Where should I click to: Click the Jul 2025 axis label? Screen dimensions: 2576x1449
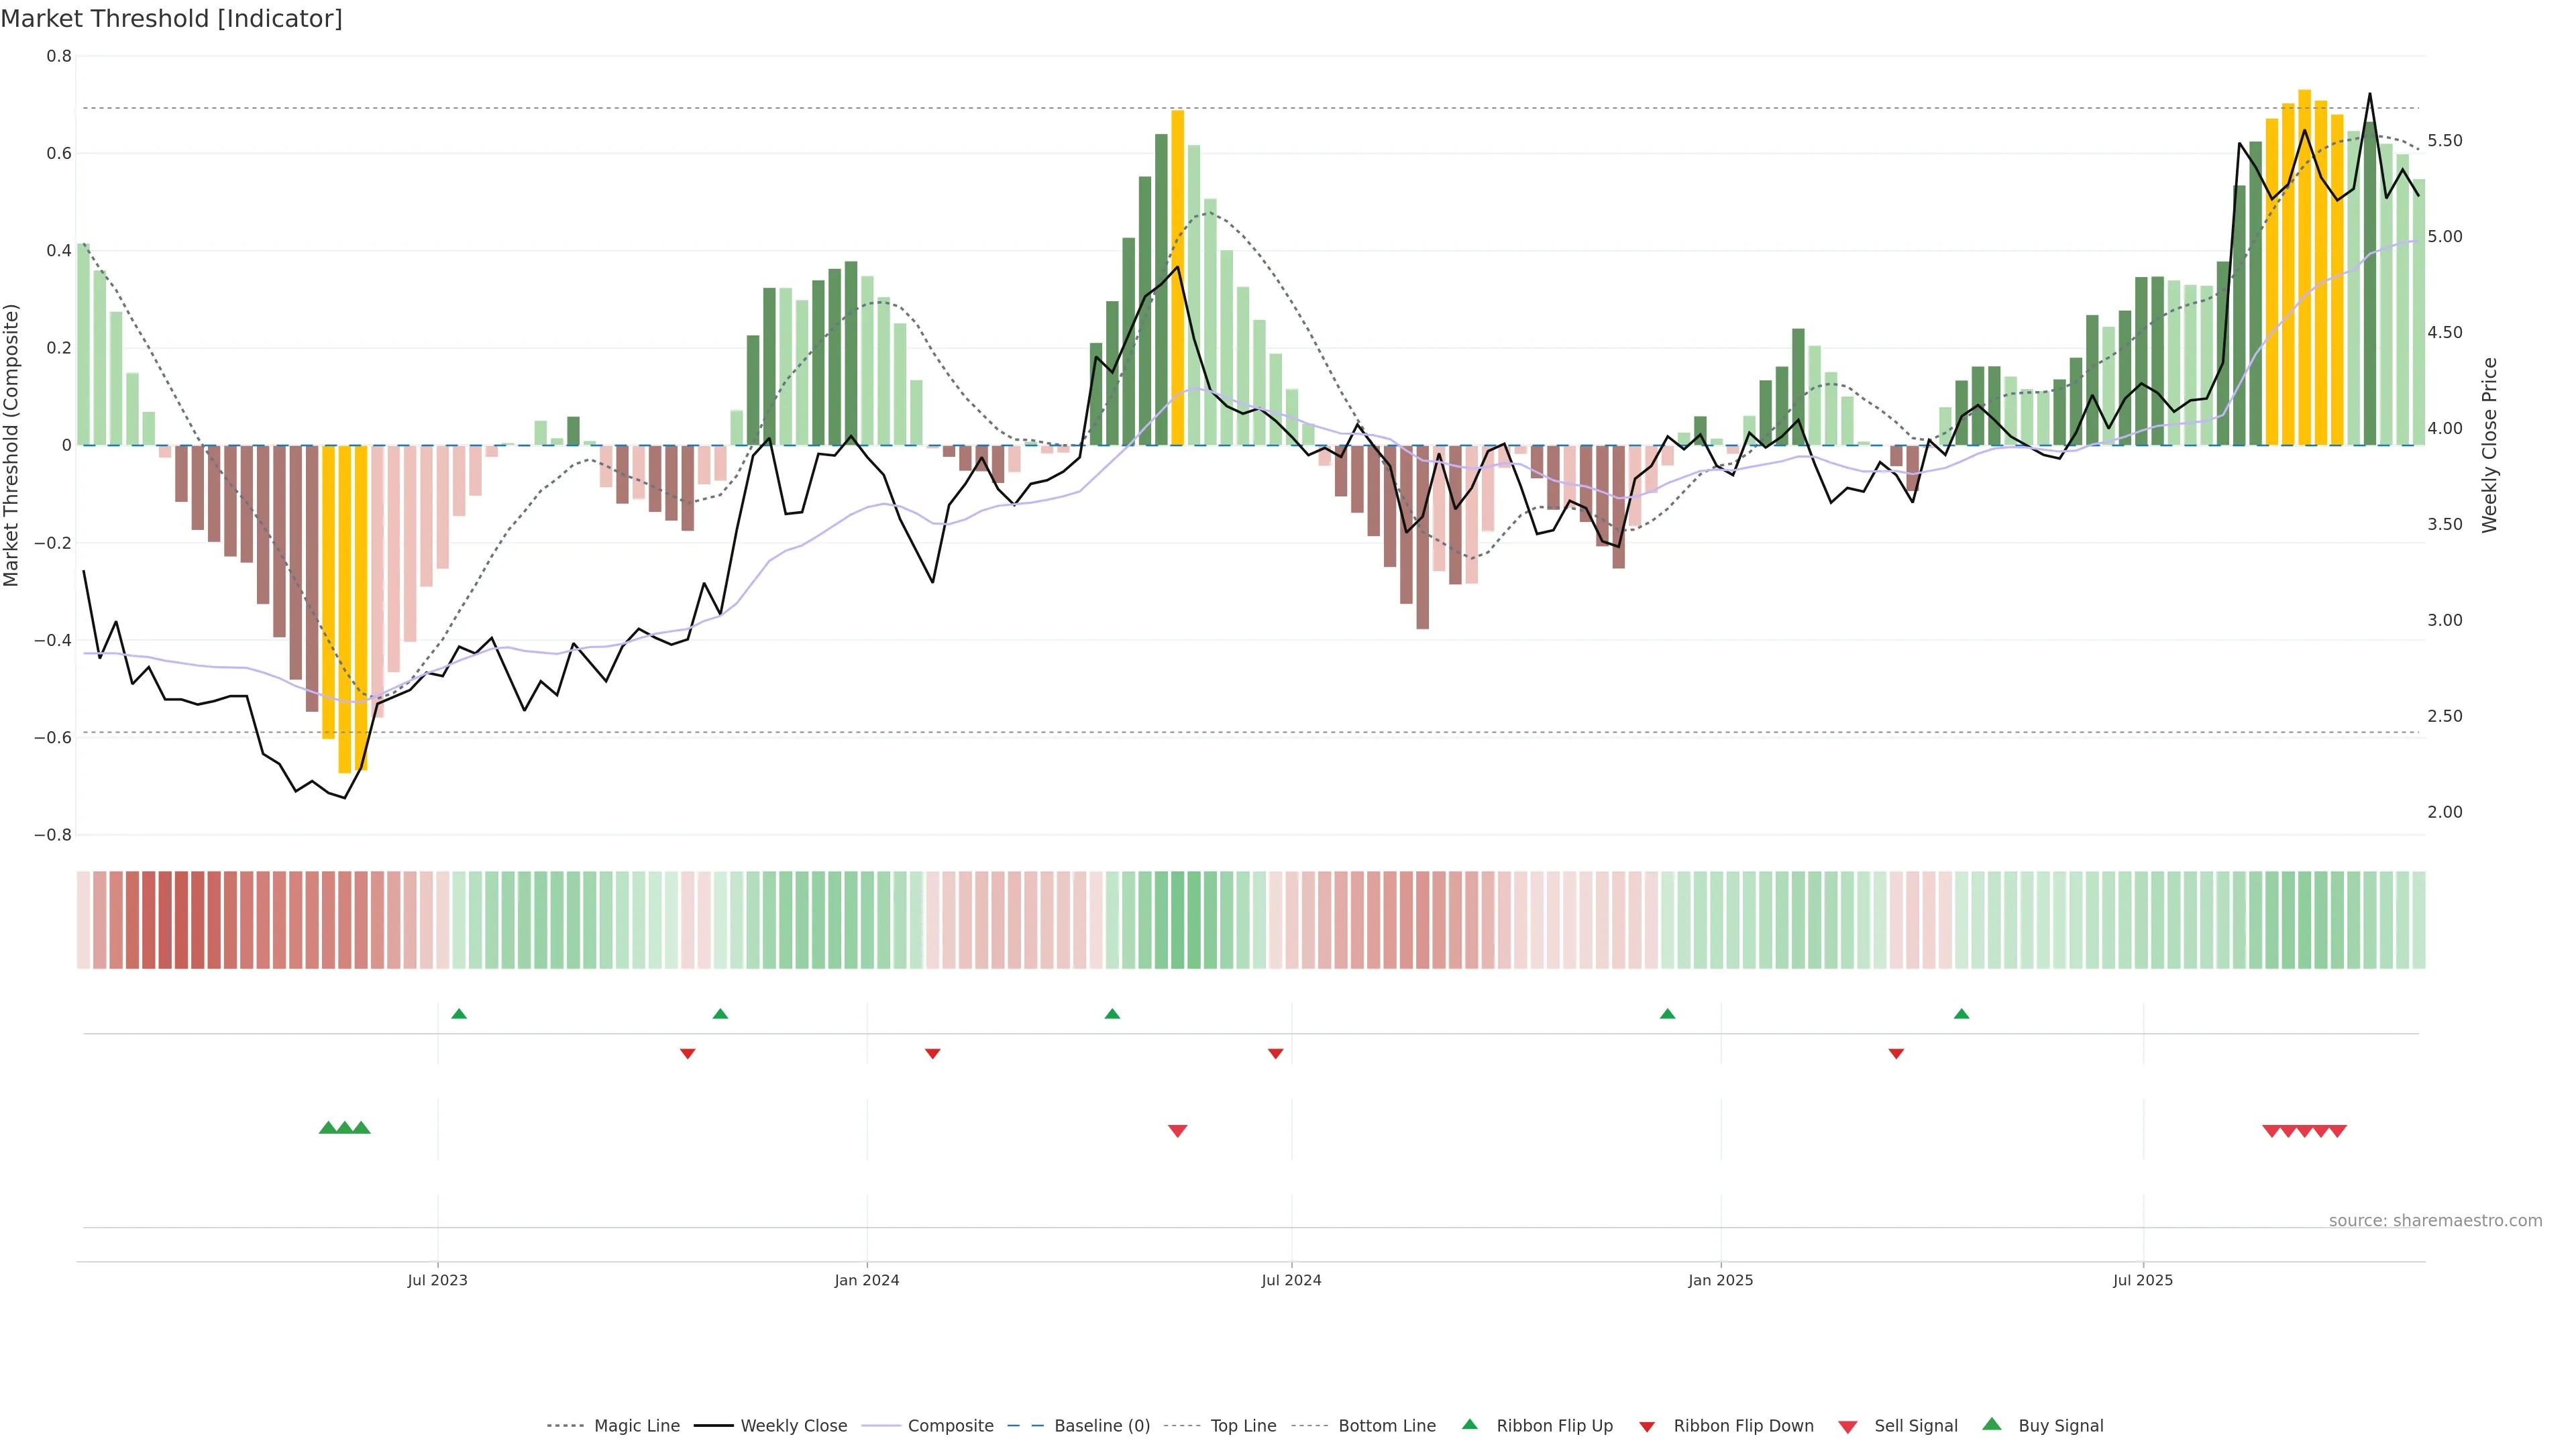coord(2143,1280)
